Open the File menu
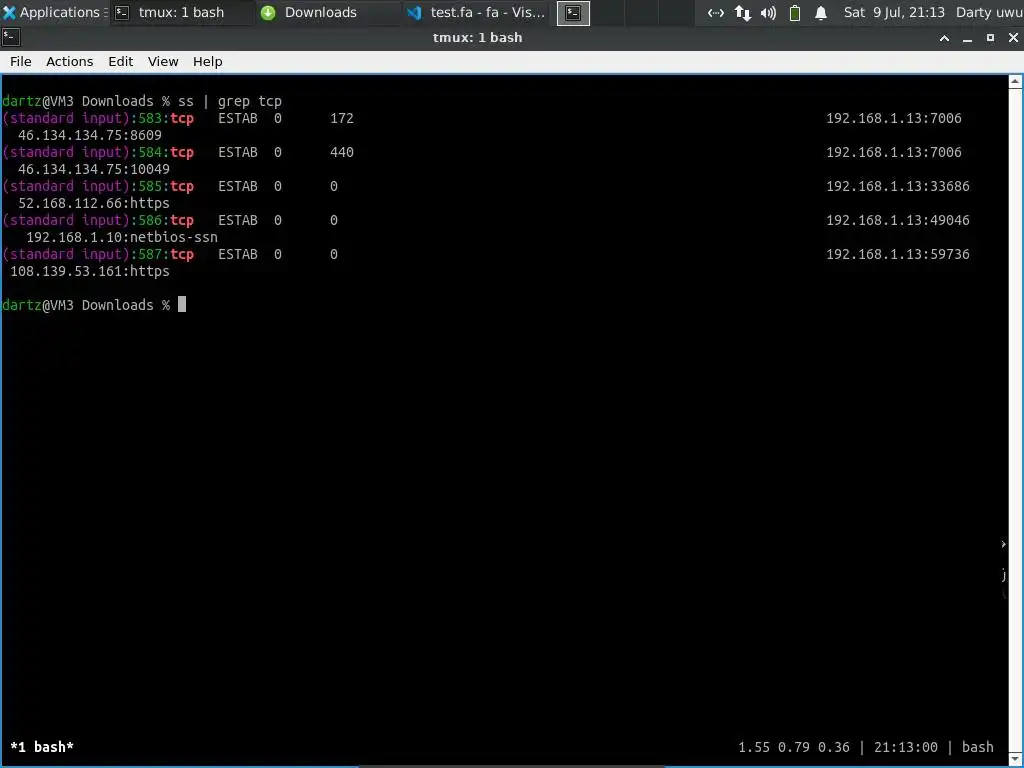 [20, 61]
